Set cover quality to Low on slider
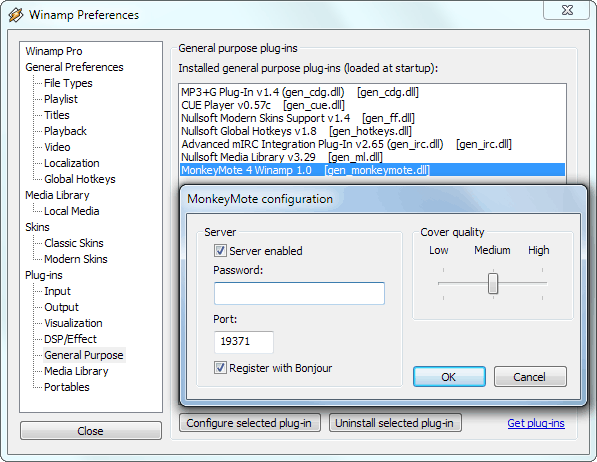 click(x=443, y=283)
